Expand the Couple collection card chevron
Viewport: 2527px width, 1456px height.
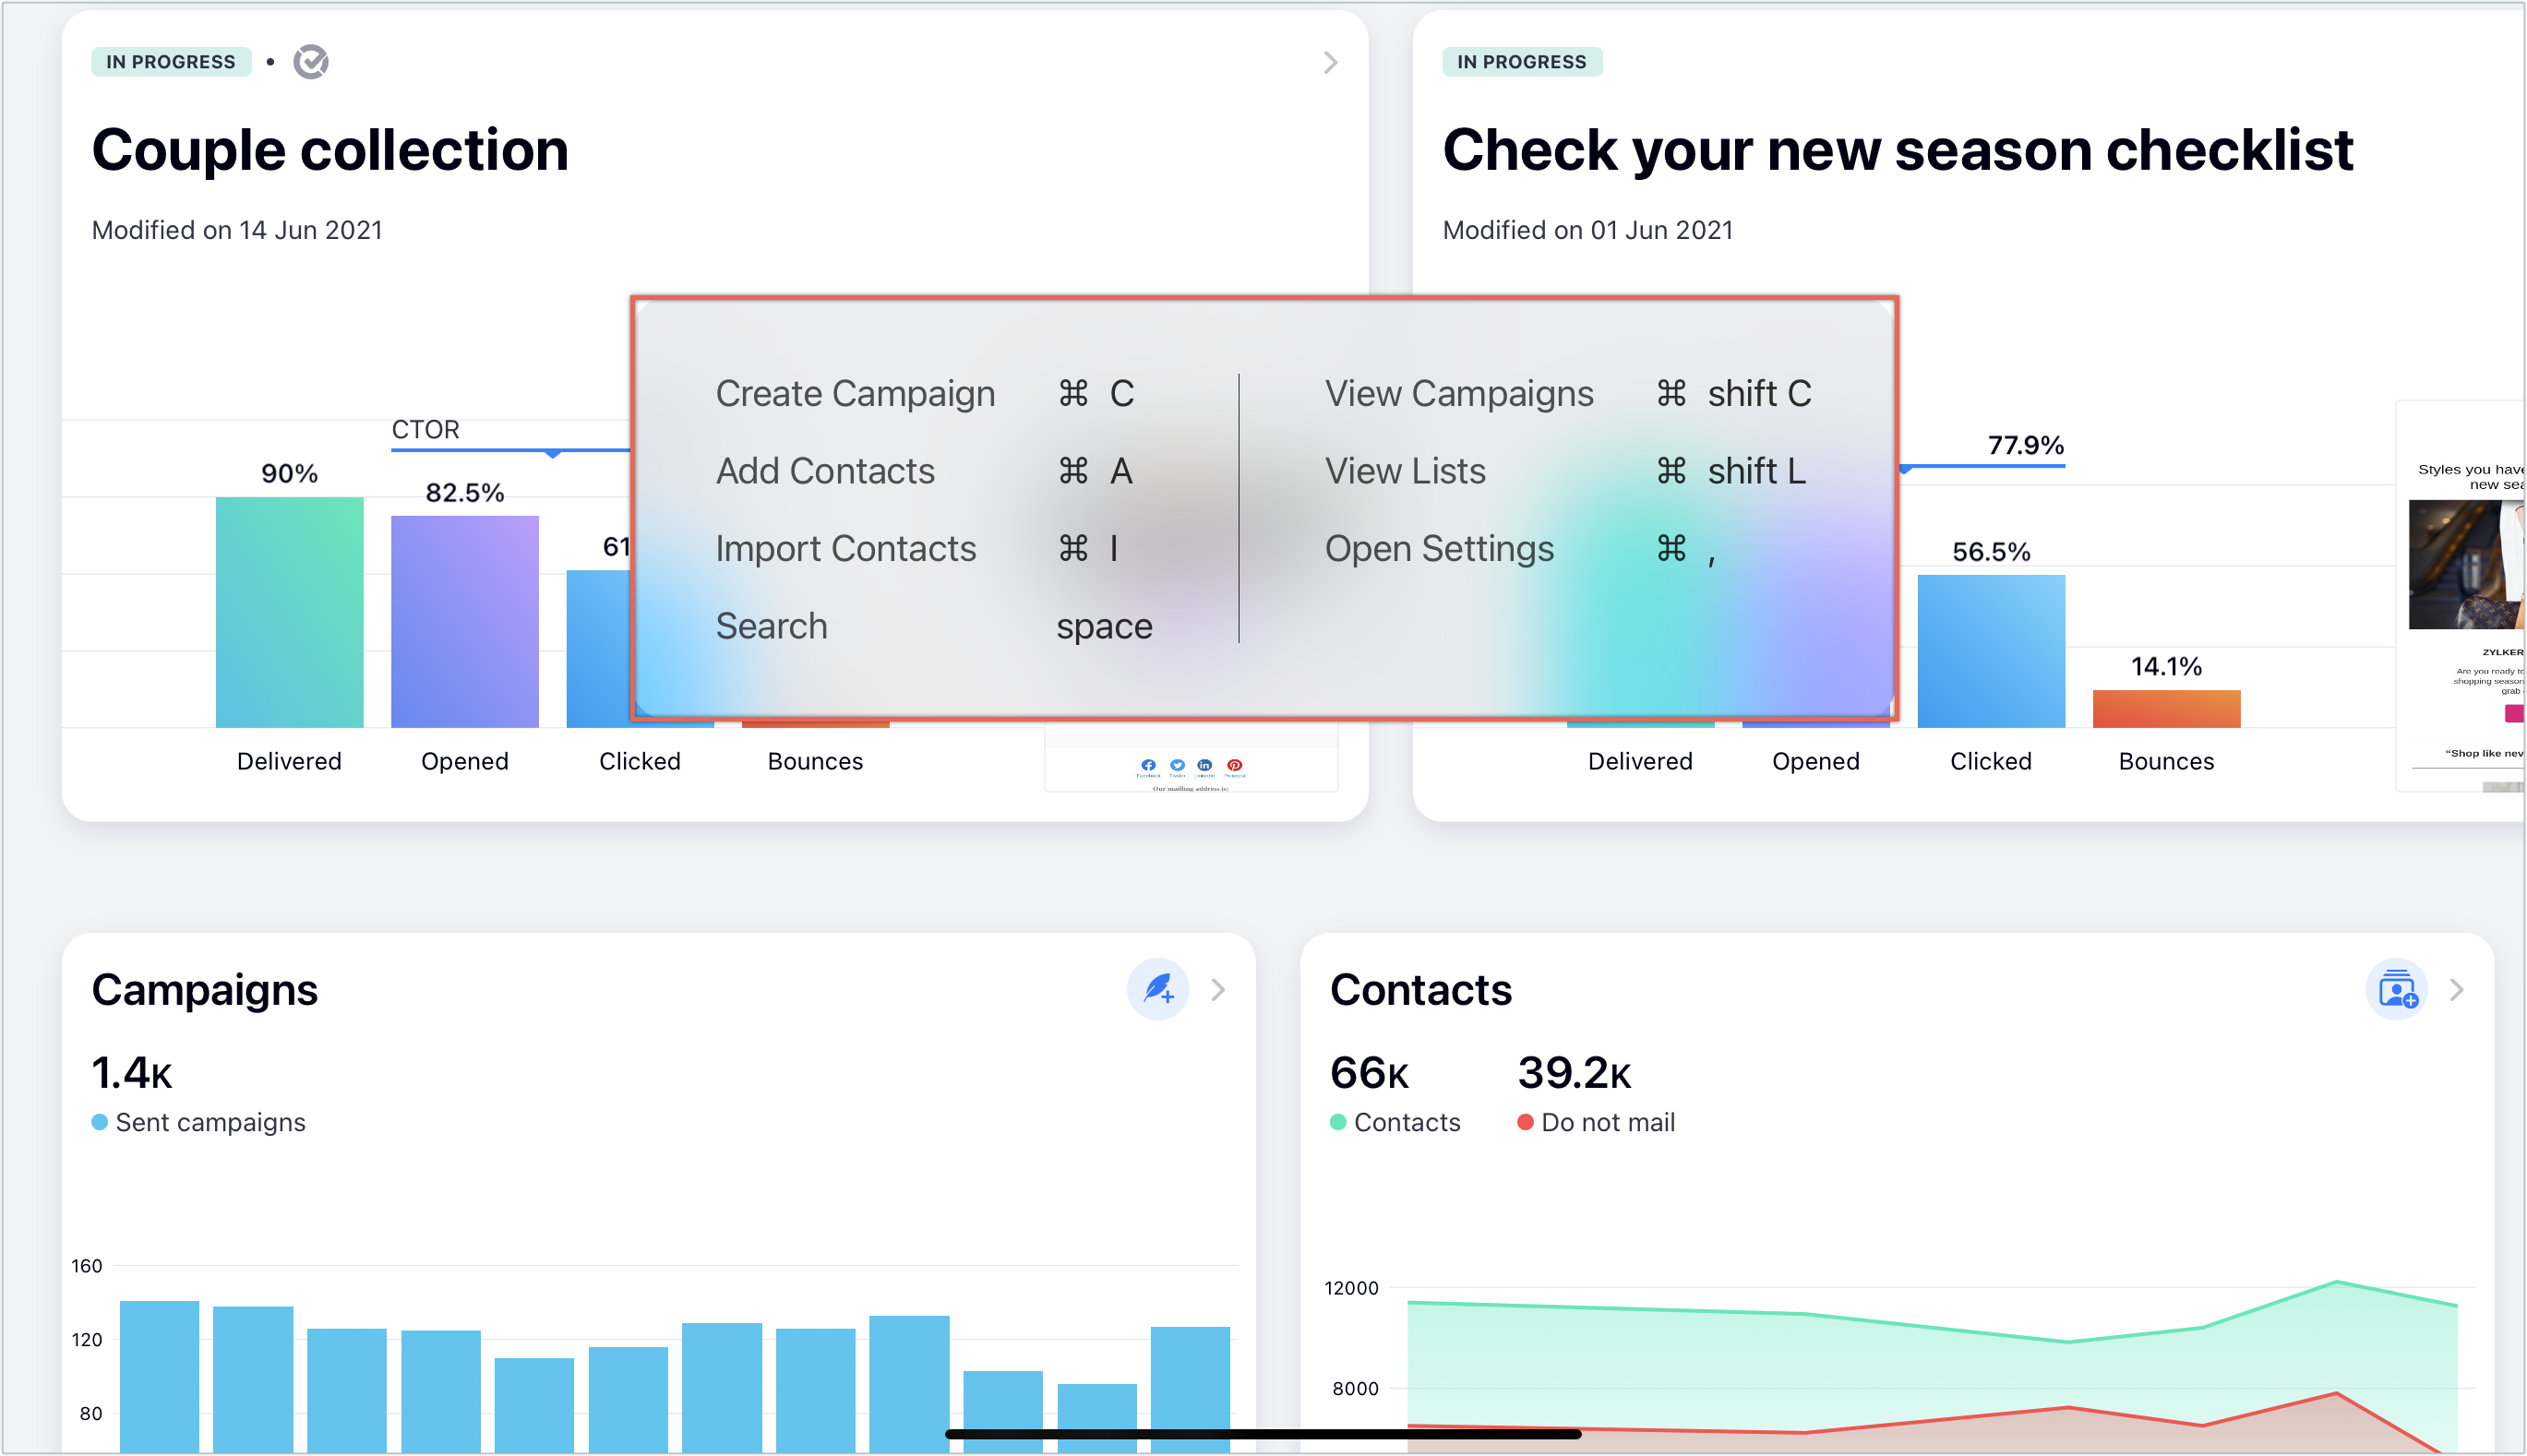click(x=1330, y=63)
